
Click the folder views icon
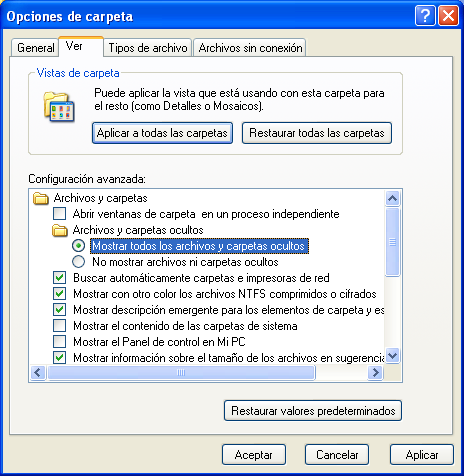point(59,107)
